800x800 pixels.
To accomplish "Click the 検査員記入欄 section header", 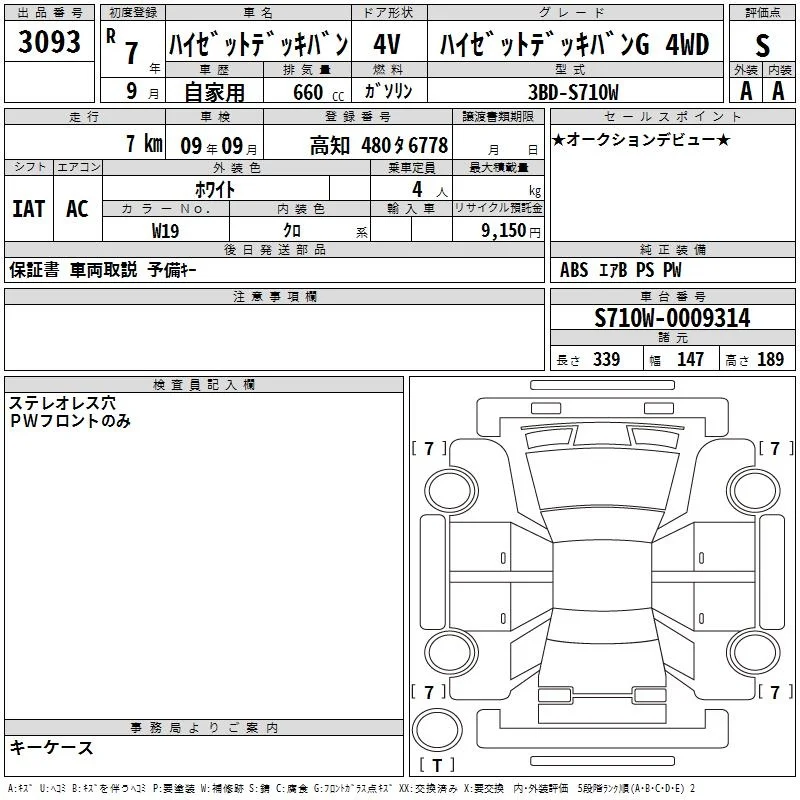I will click(204, 385).
